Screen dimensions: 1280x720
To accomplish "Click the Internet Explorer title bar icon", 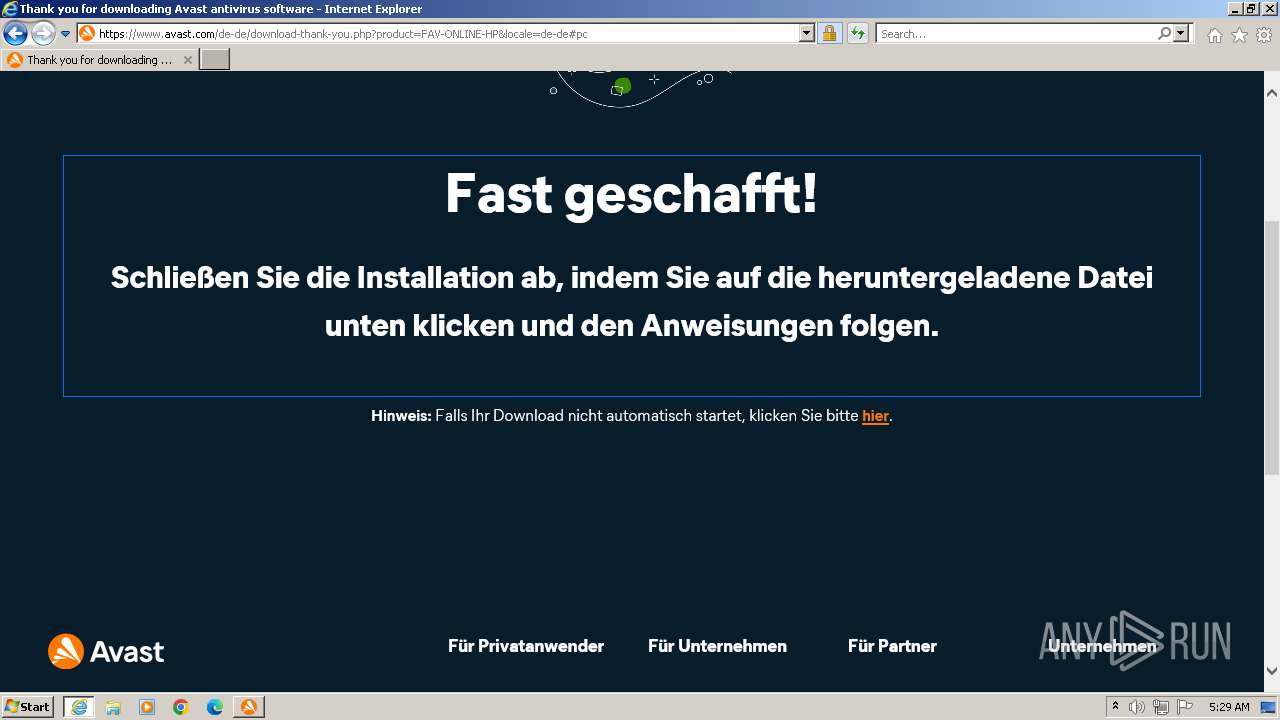I will click(x=10, y=9).
